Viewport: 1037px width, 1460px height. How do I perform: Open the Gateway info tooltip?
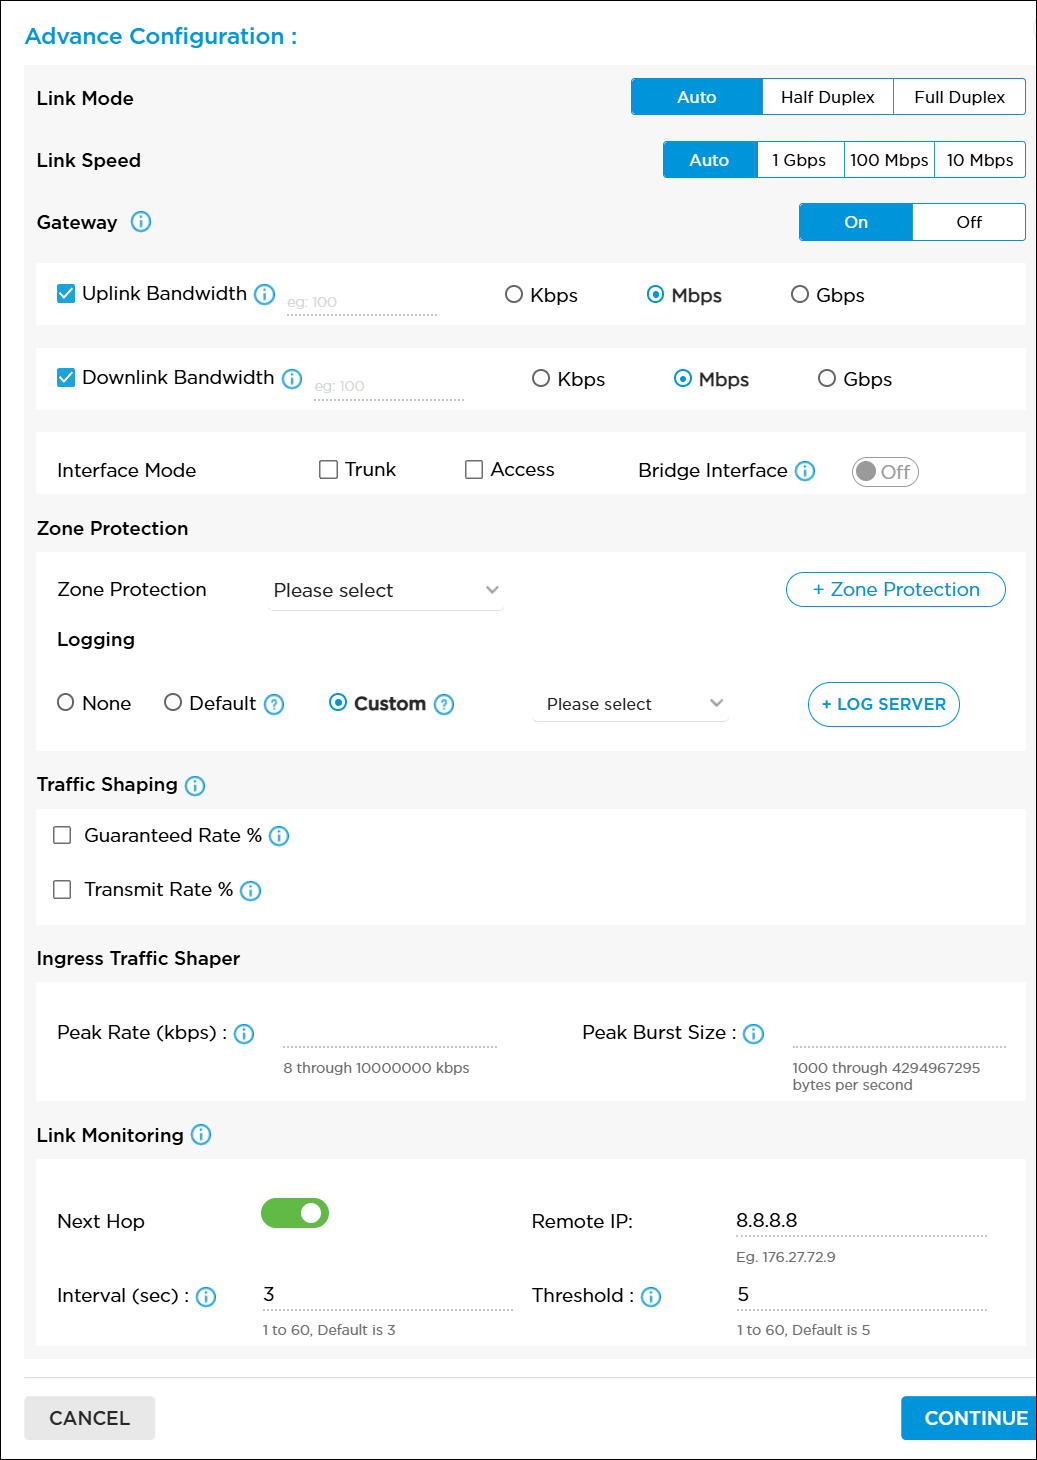pos(141,222)
